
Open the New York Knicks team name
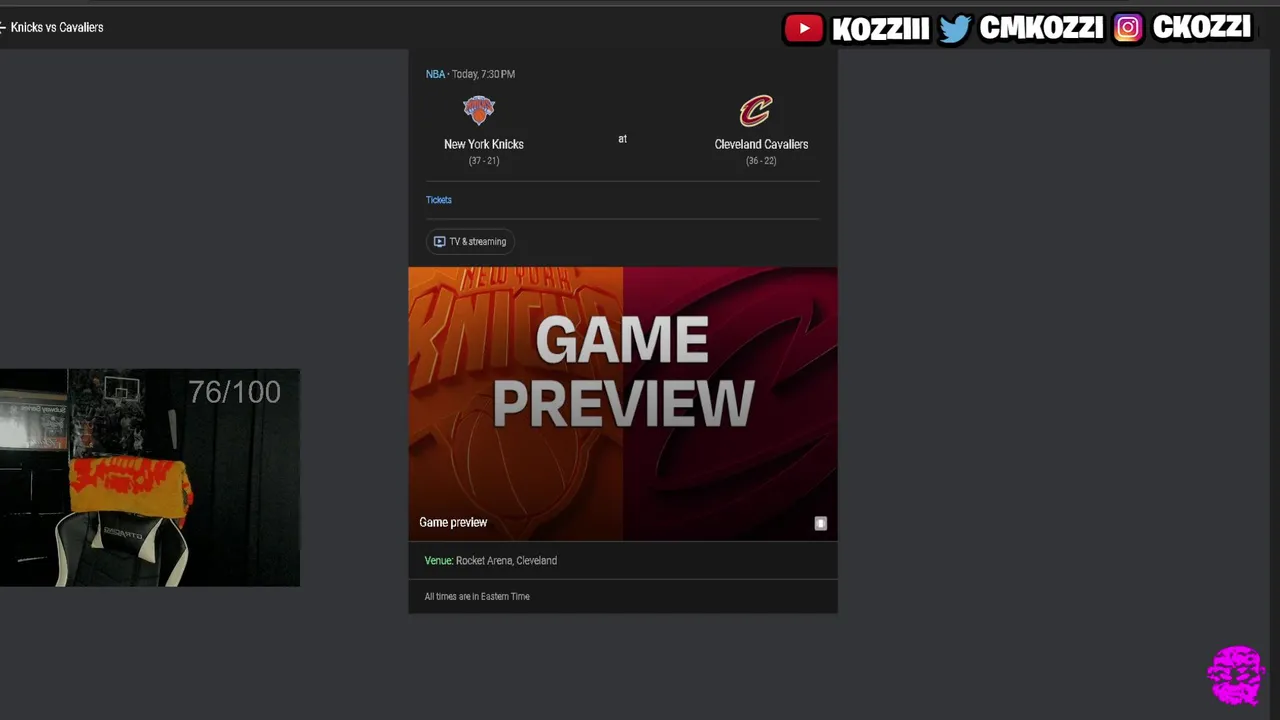[484, 144]
